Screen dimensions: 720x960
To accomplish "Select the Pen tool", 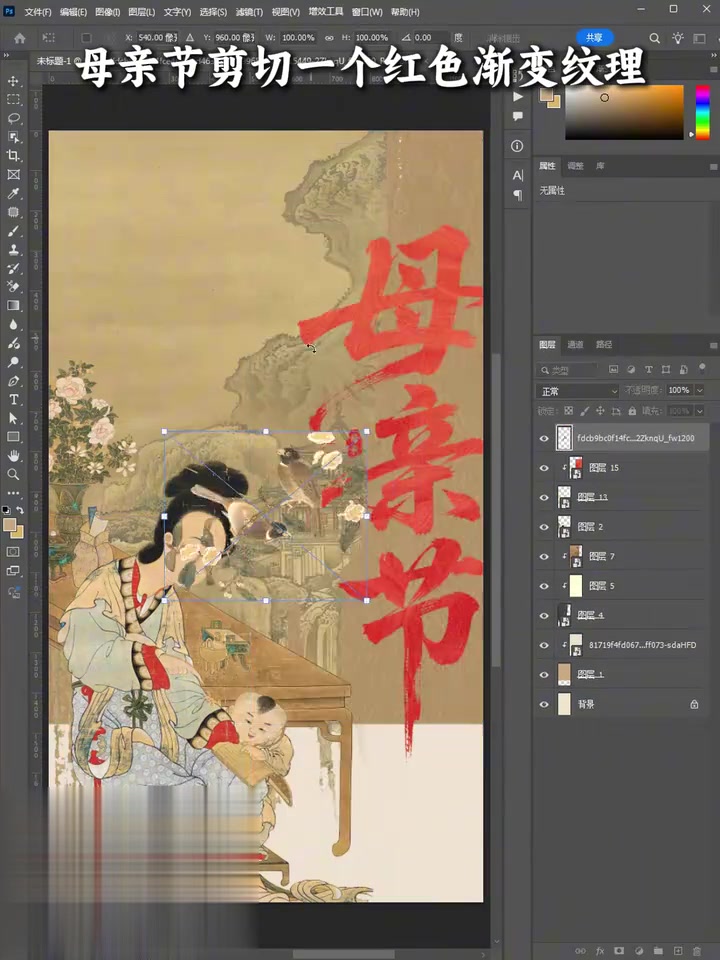I will coord(13,381).
